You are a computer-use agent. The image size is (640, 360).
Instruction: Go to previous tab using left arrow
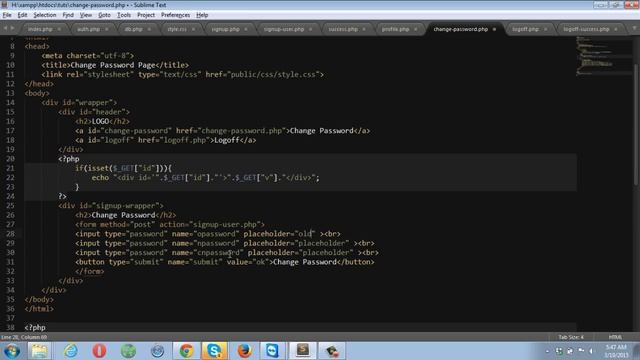(x=6, y=28)
